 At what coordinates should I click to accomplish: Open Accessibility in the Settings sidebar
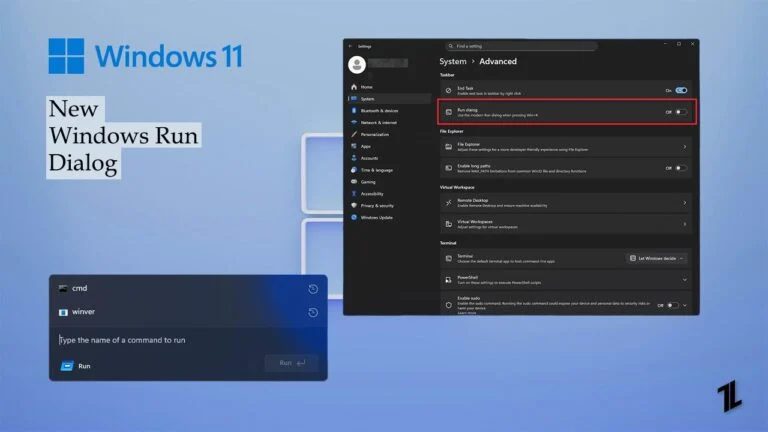[x=372, y=193]
